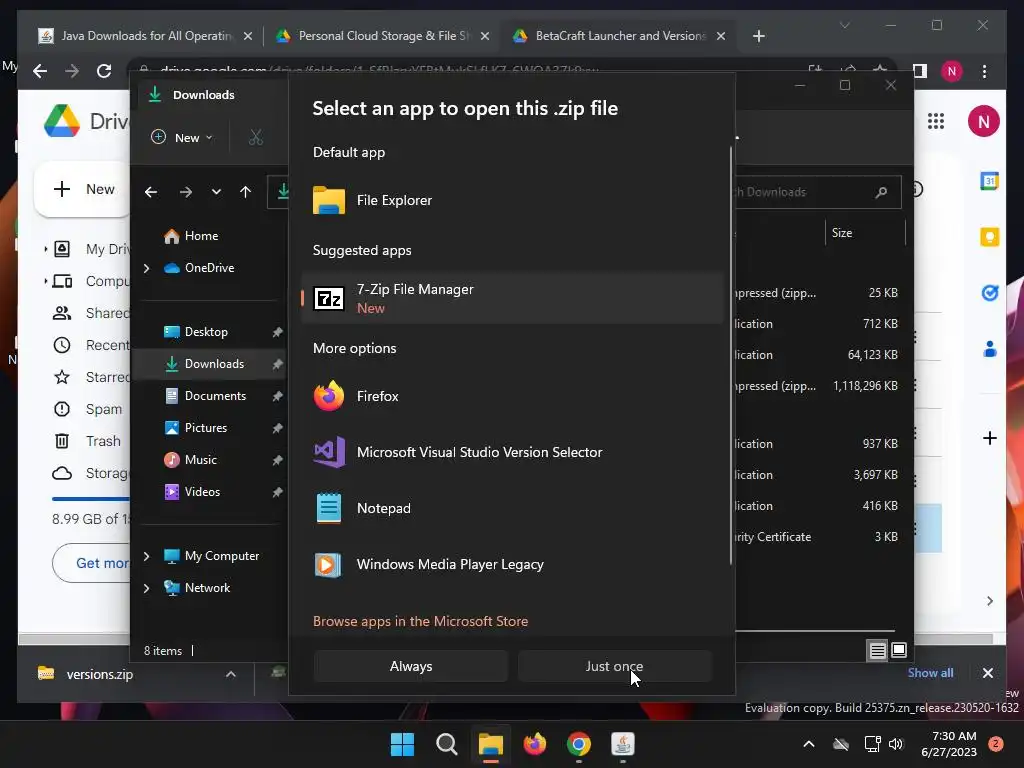Image resolution: width=1024 pixels, height=768 pixels.
Task: Go back in File Explorer
Action: point(151,192)
